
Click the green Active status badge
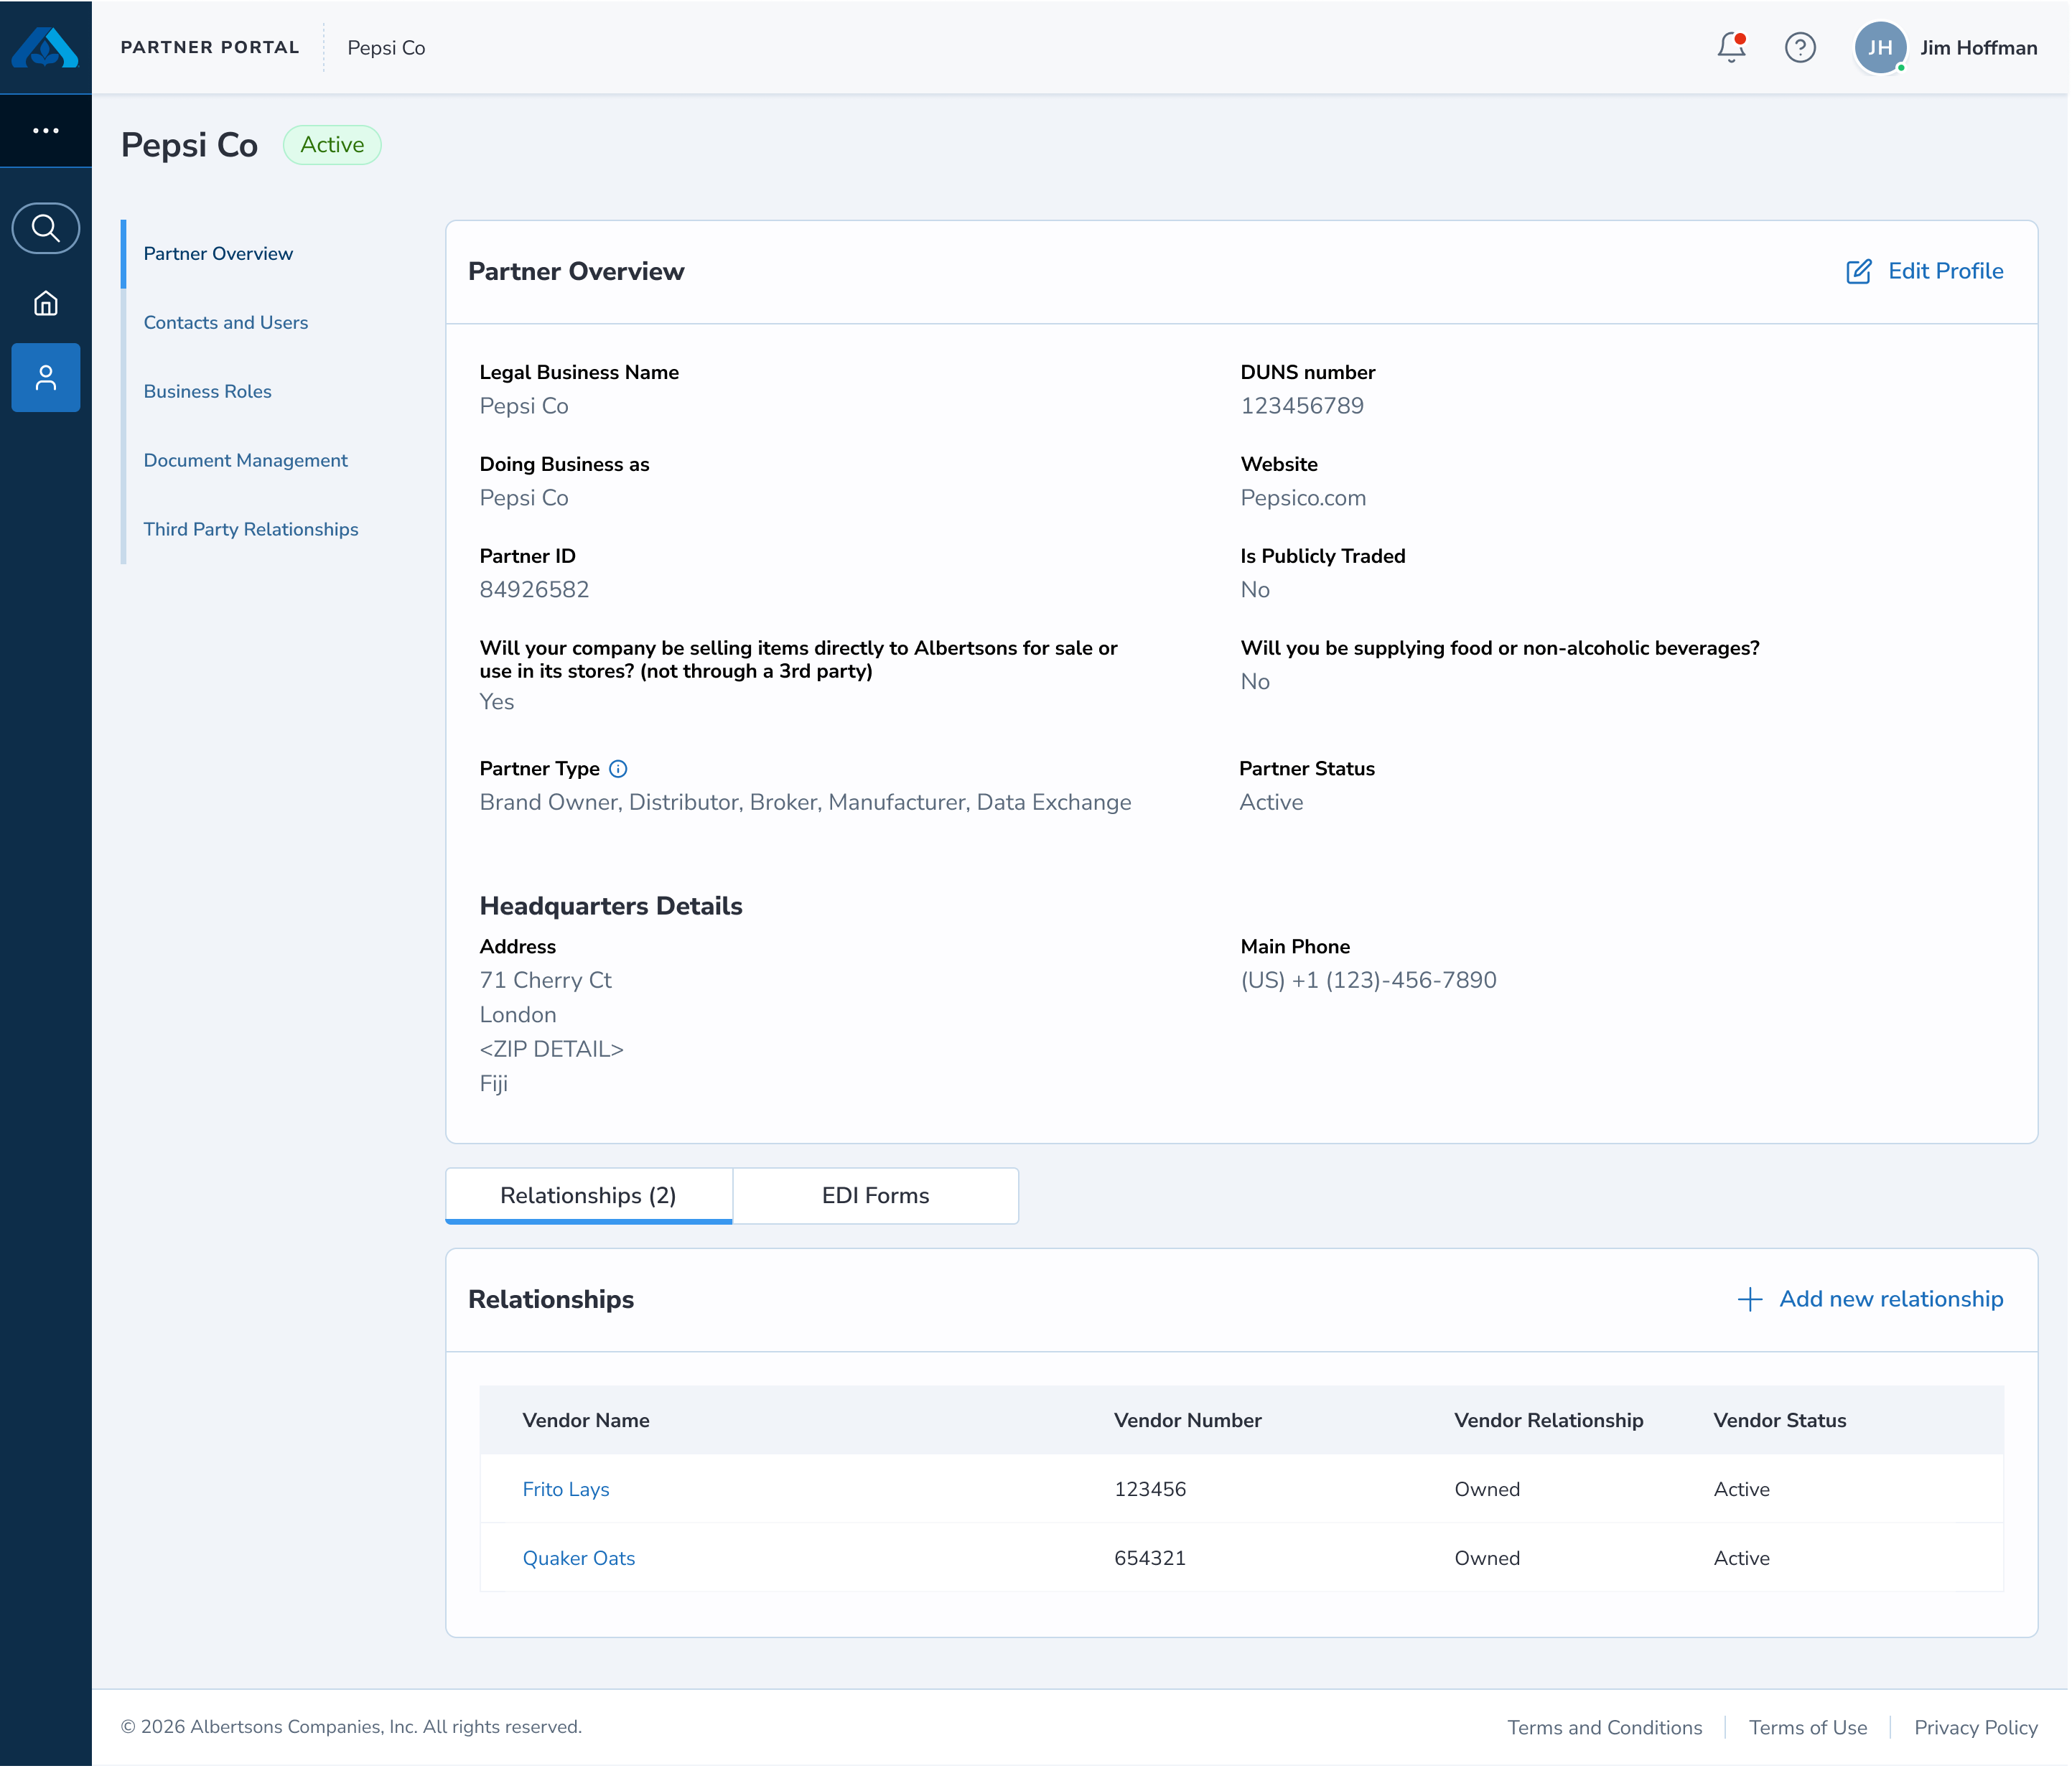[333, 145]
